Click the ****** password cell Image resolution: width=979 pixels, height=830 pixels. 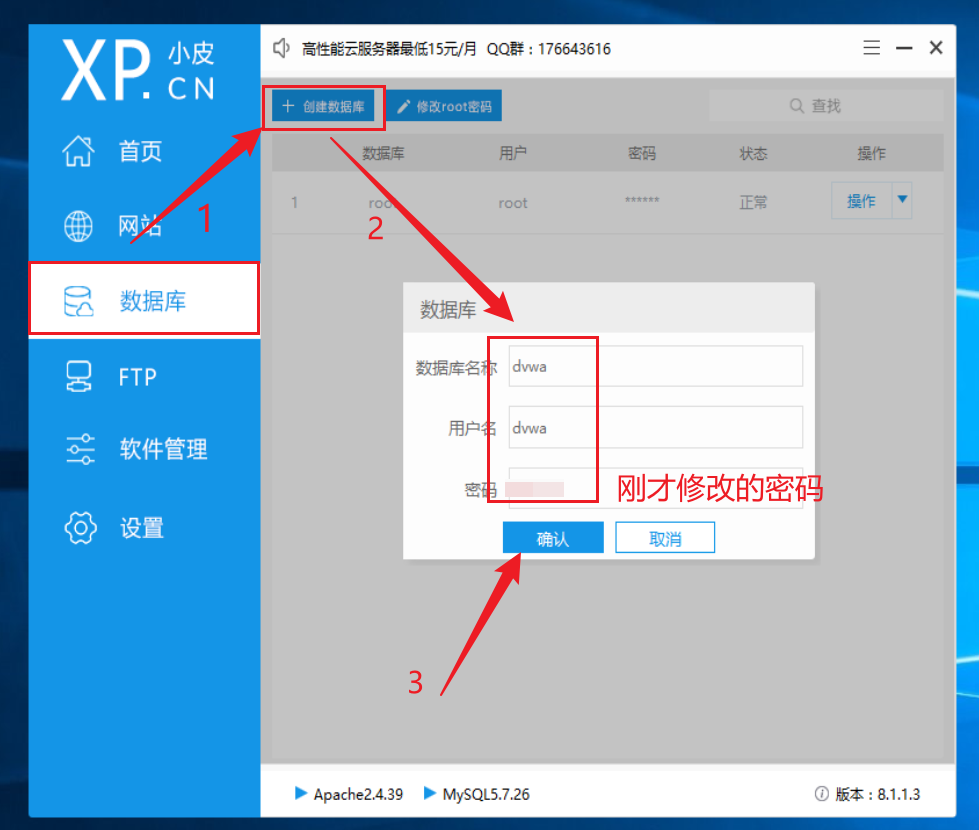(x=642, y=200)
